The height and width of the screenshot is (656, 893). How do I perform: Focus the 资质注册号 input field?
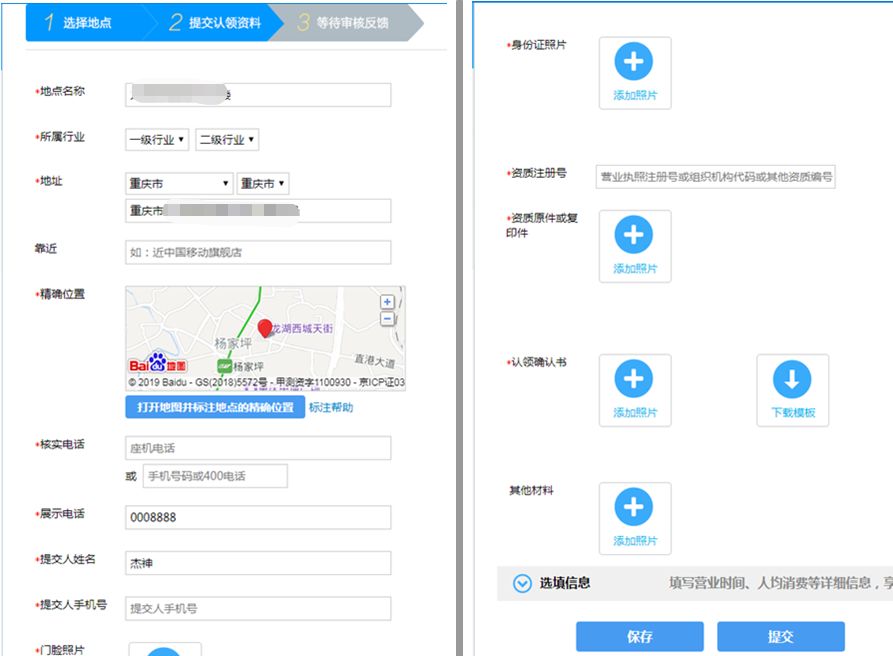716,177
